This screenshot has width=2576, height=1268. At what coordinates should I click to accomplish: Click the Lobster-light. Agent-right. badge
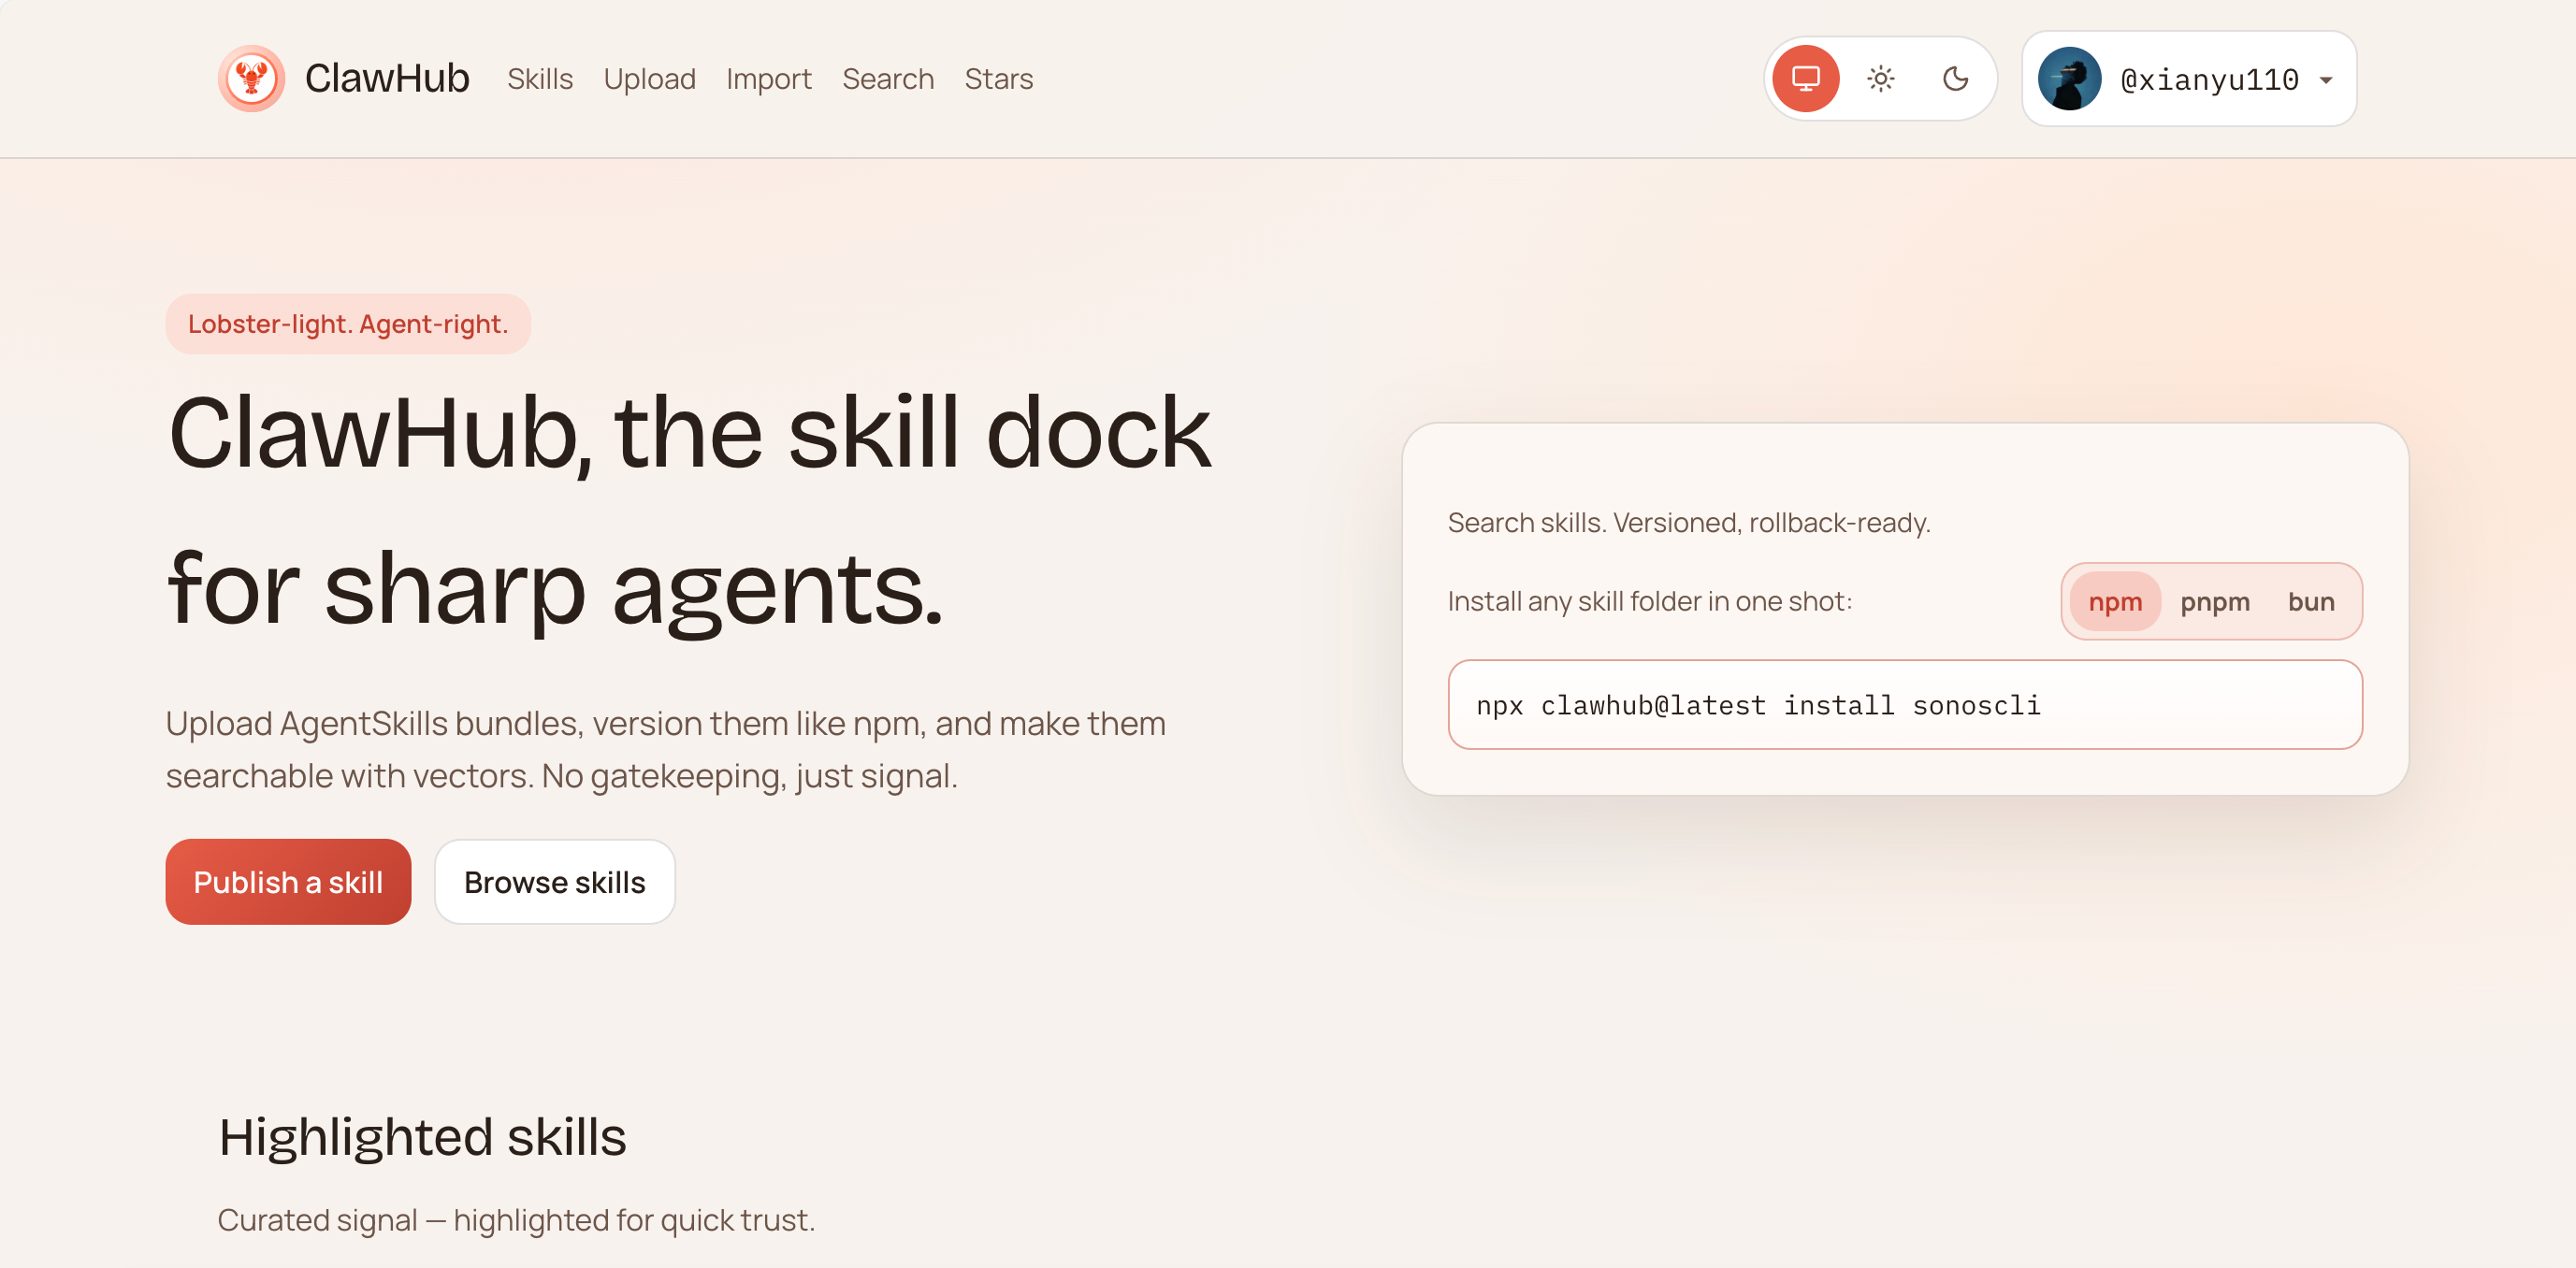(x=347, y=324)
